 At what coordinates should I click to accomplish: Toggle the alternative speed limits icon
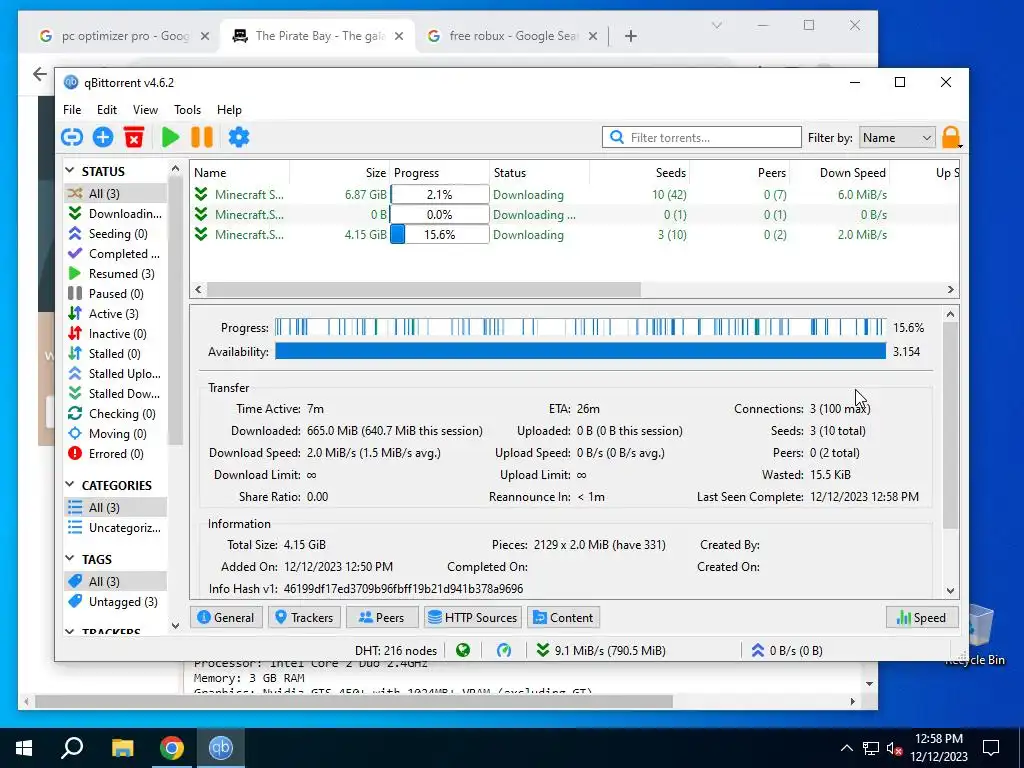pos(504,650)
